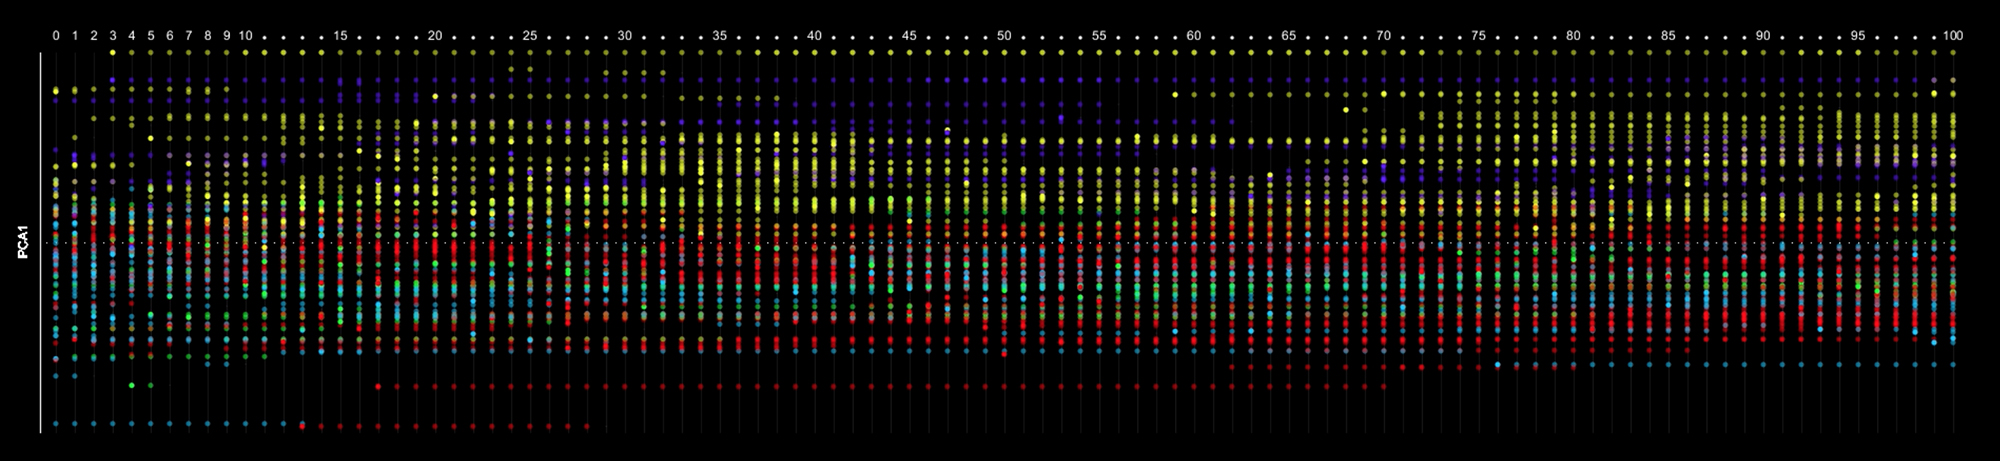Click the column header 10
The height and width of the screenshot is (461, 2000).
click(x=245, y=36)
